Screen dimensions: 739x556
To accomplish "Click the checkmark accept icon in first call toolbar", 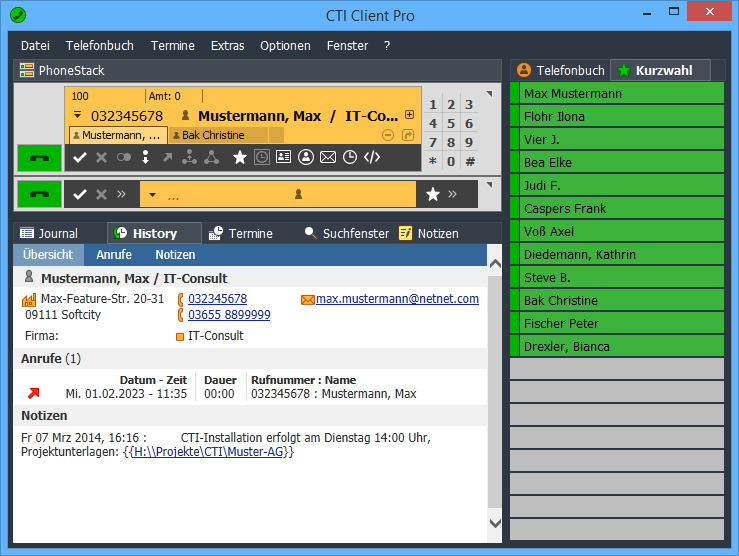I will point(80,157).
